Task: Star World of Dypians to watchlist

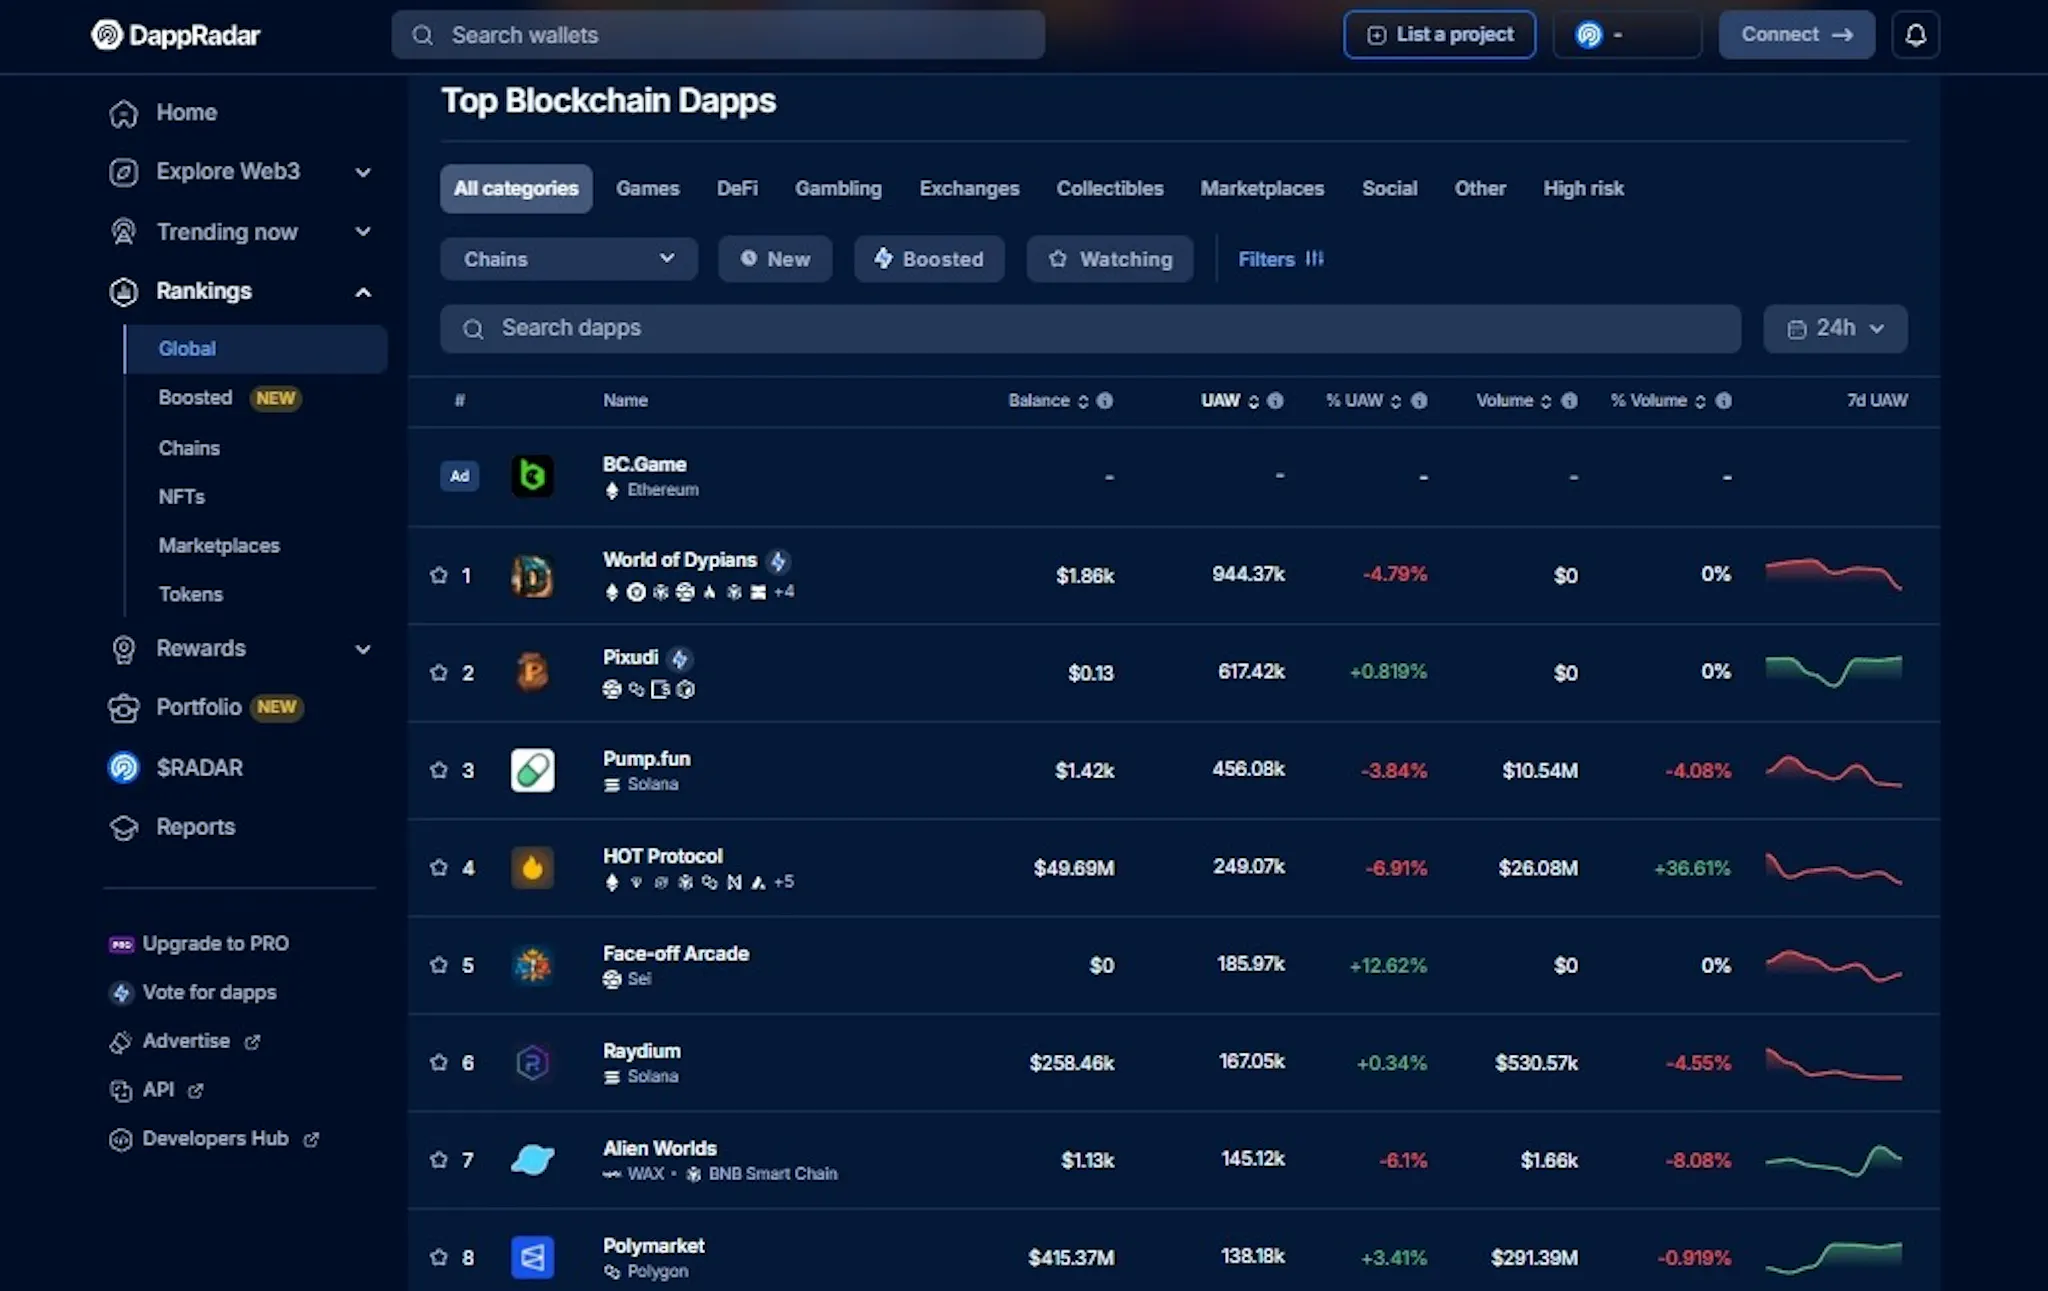Action: click(x=438, y=575)
